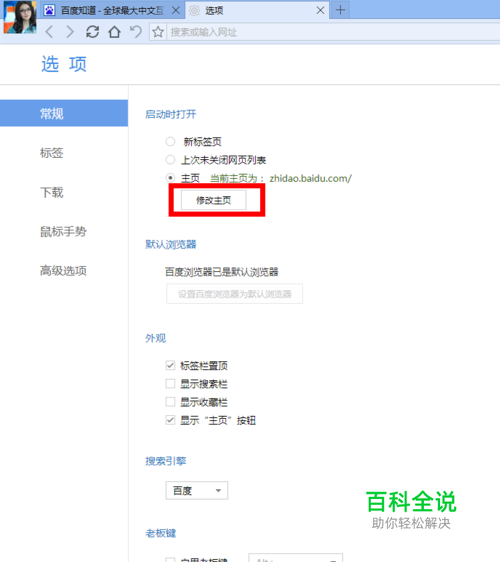
Task: Click the 外观 section heading
Action: pyautogui.click(x=156, y=338)
